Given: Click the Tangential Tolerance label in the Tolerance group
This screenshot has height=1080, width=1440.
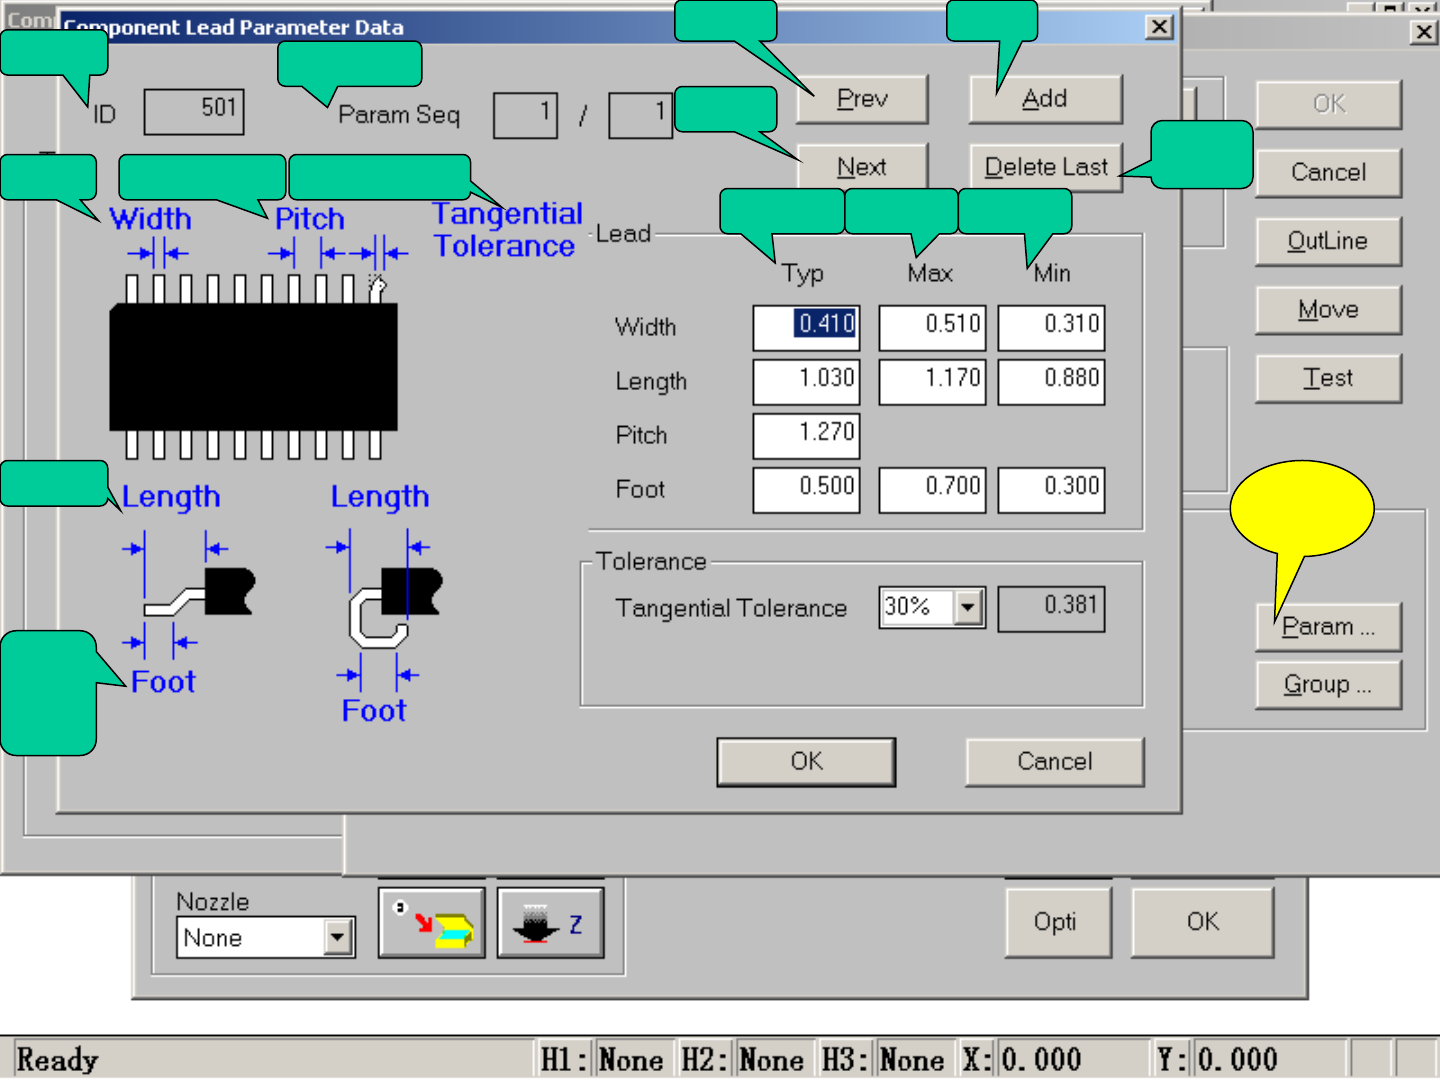Looking at the screenshot, I should [x=731, y=608].
